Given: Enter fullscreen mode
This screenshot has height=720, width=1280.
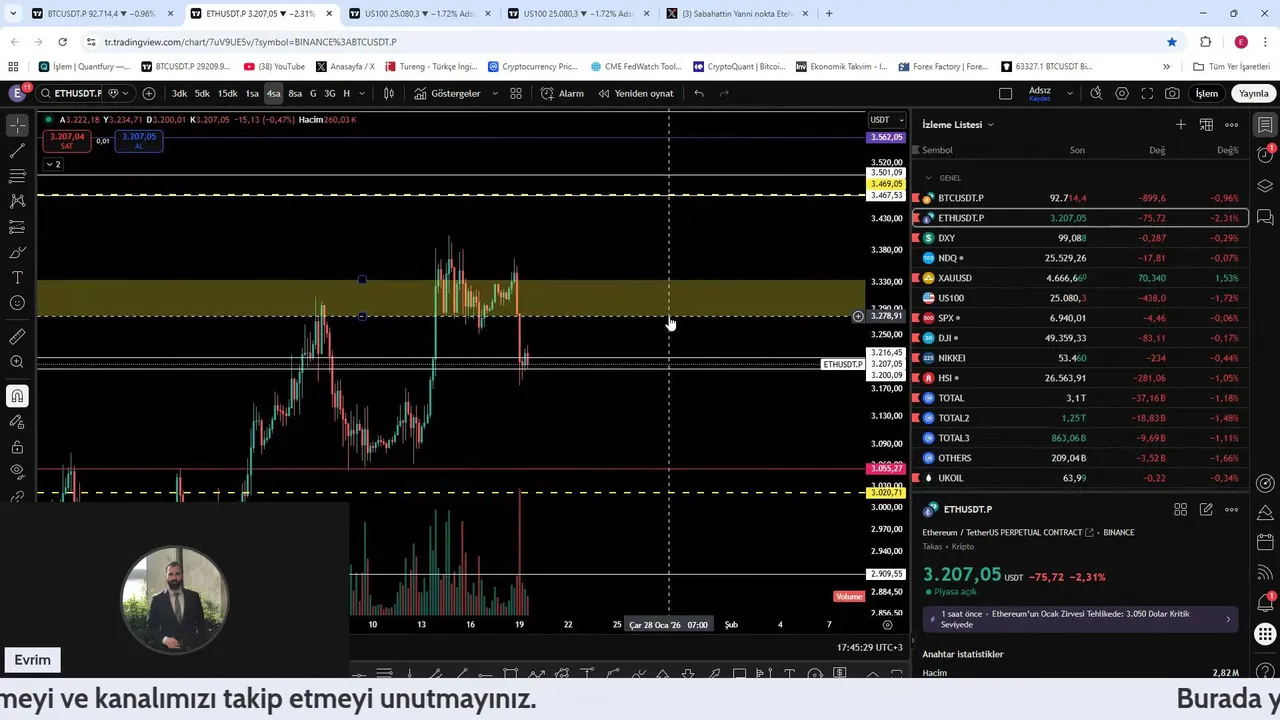Looking at the screenshot, I should point(1147,93).
